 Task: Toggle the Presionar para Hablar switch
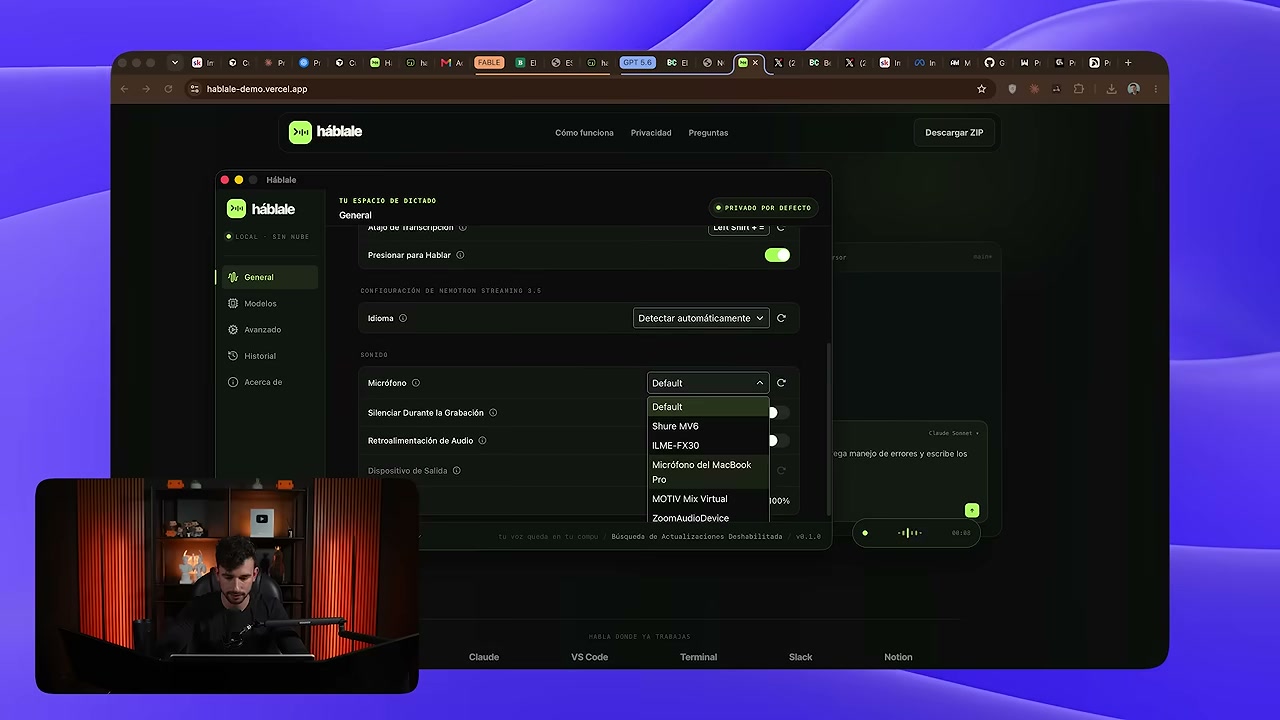(777, 255)
